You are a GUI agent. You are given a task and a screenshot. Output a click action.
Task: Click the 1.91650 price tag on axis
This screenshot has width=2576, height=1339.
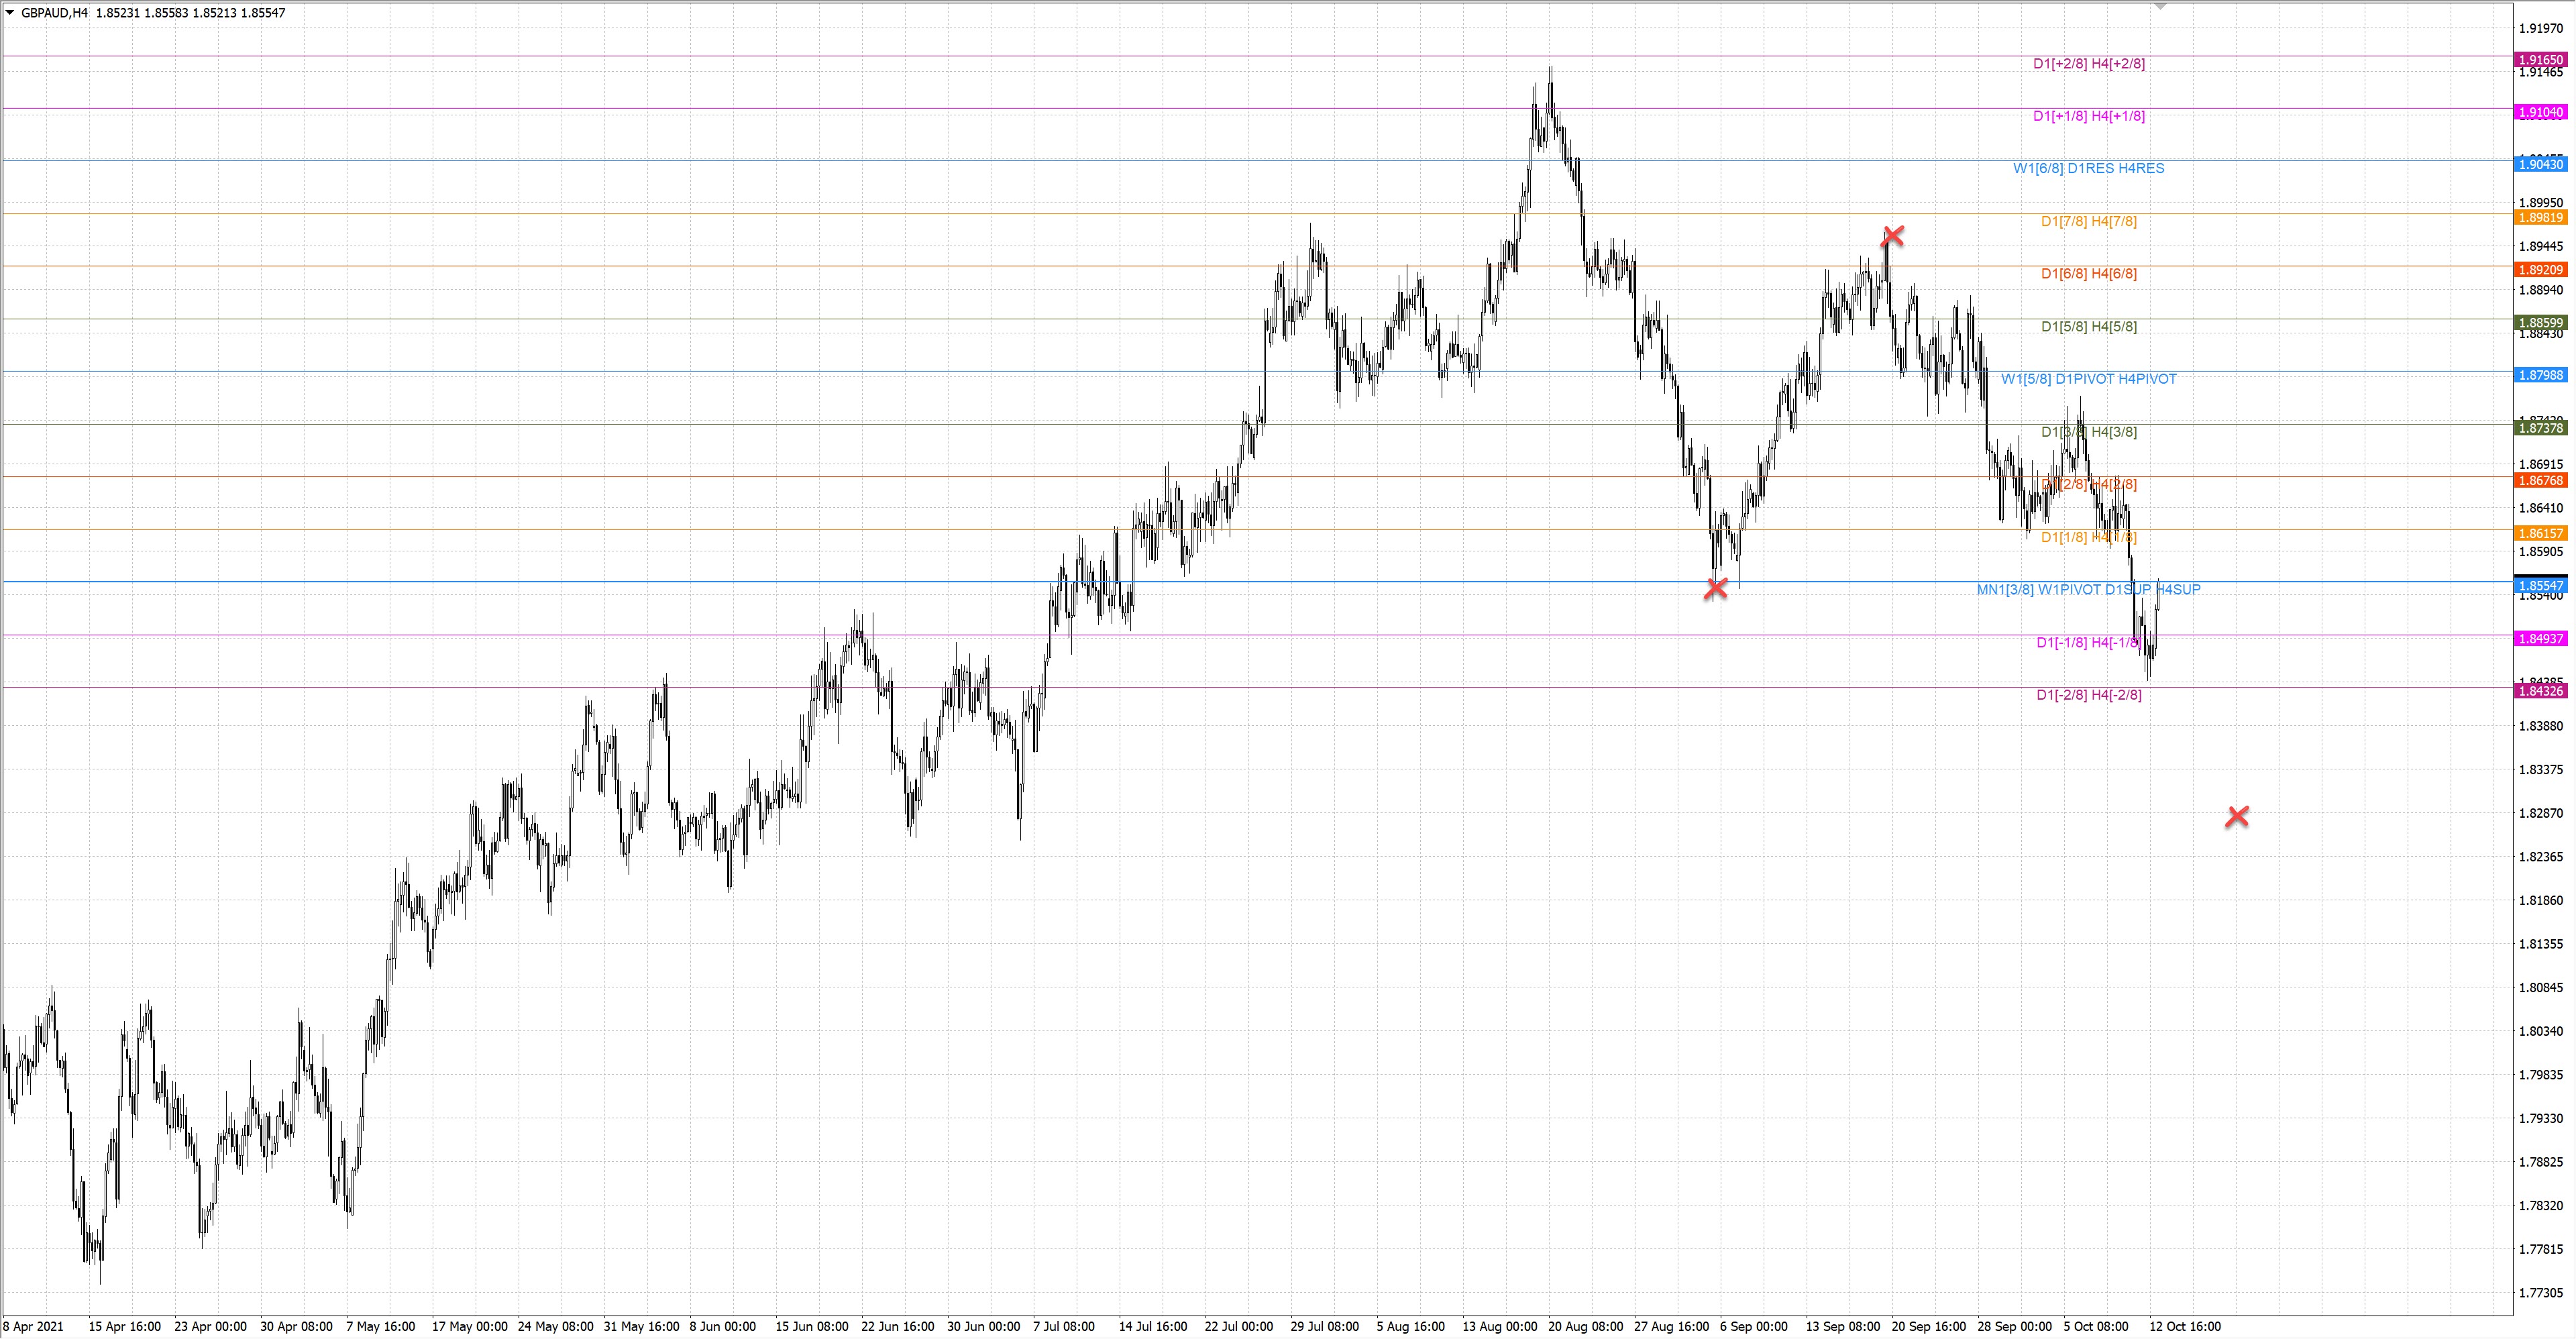(2540, 60)
